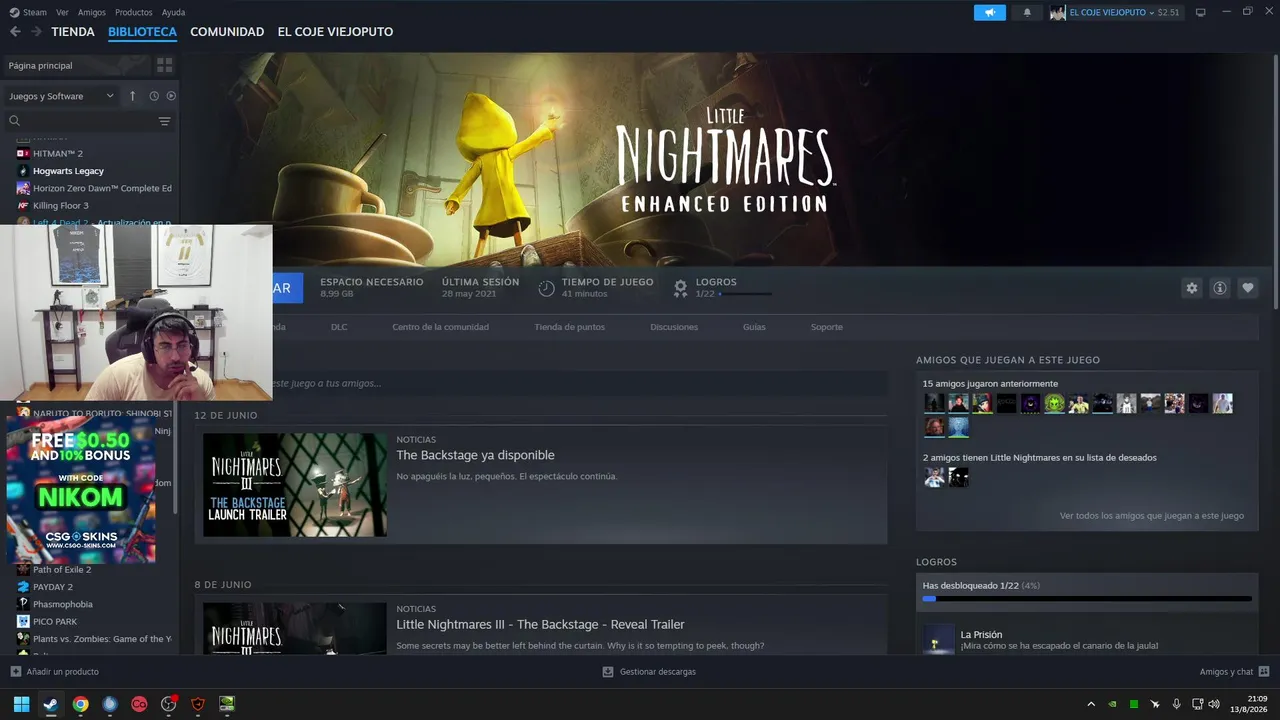
Task: Open the Guías tab
Action: click(x=754, y=327)
